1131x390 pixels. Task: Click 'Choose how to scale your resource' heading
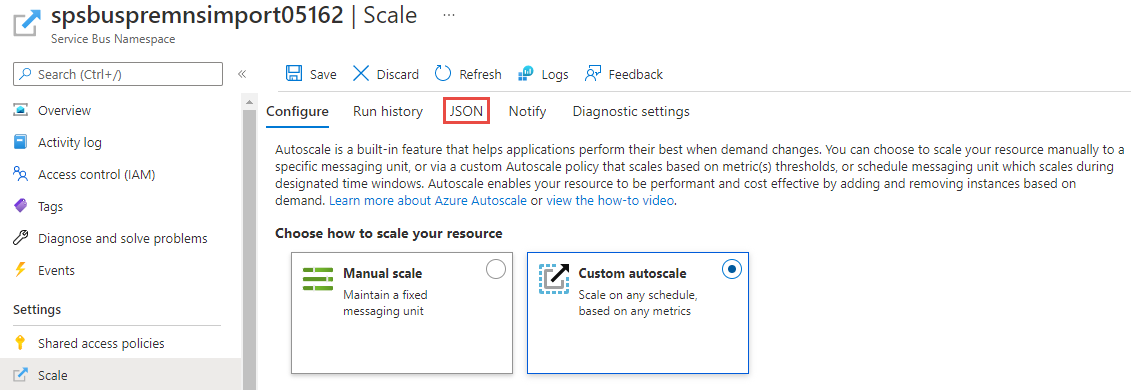coord(389,234)
